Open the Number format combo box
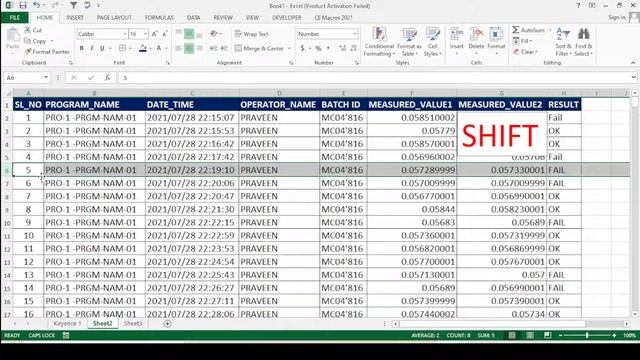The width and height of the screenshot is (640, 360). tap(327, 34)
